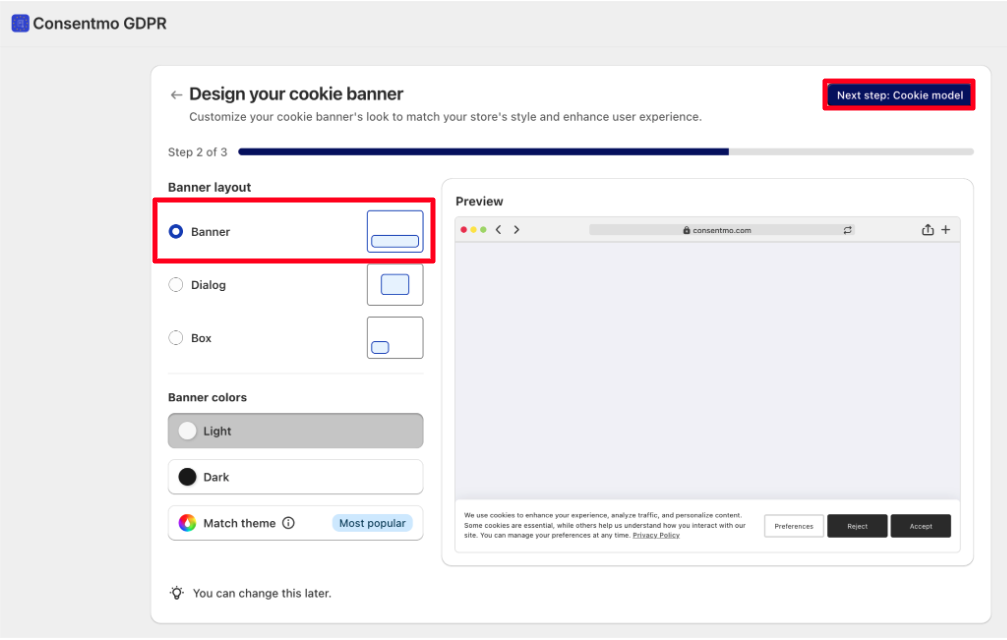The image size is (1007, 640).
Task: Click the browser back chevron in preview
Action: tap(498, 230)
